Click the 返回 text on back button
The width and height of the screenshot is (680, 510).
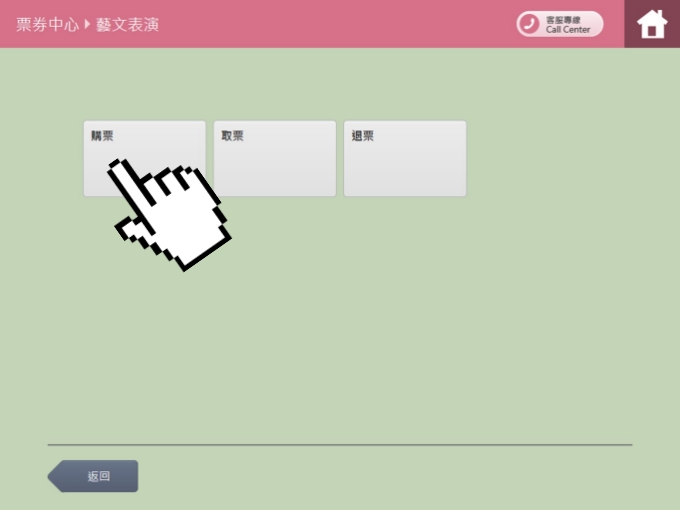98,477
